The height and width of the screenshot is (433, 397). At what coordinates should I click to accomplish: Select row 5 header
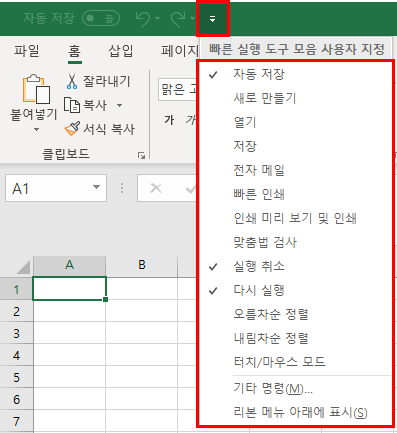click(16, 377)
